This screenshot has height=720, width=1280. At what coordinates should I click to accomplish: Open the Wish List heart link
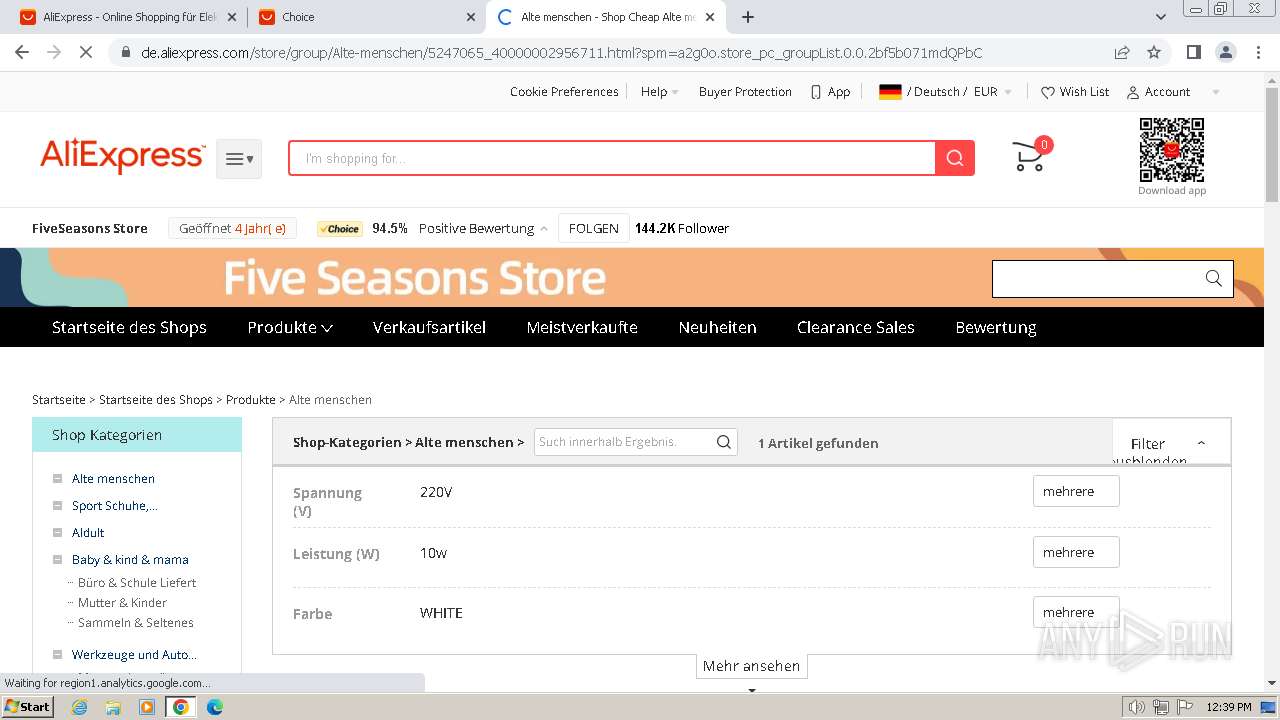tap(1075, 91)
